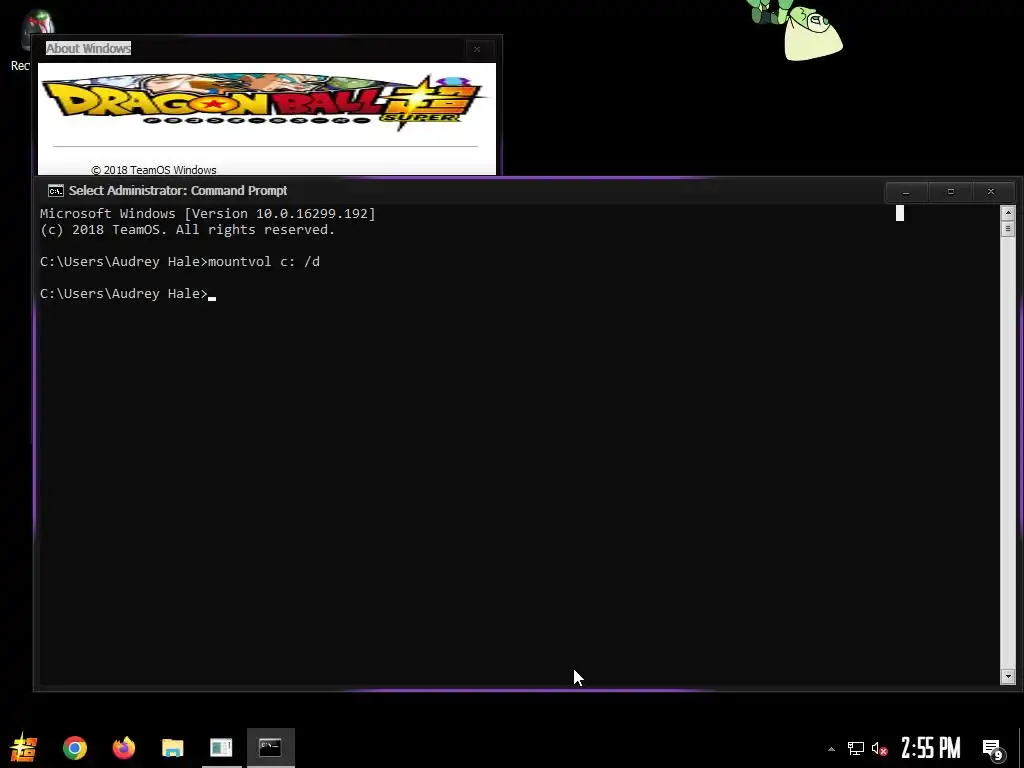Click the '(c) 2018 TeamOS' copyright line
The height and width of the screenshot is (768, 1024).
coord(187,230)
